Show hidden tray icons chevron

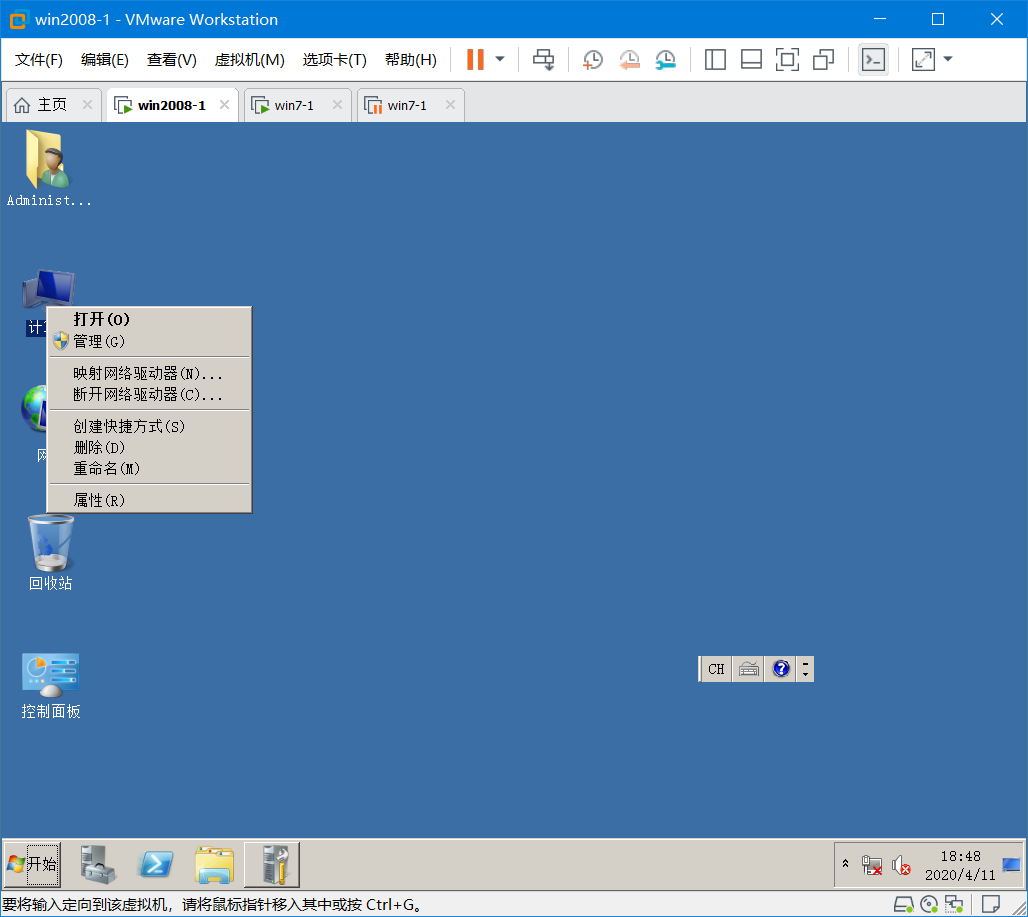(x=845, y=863)
